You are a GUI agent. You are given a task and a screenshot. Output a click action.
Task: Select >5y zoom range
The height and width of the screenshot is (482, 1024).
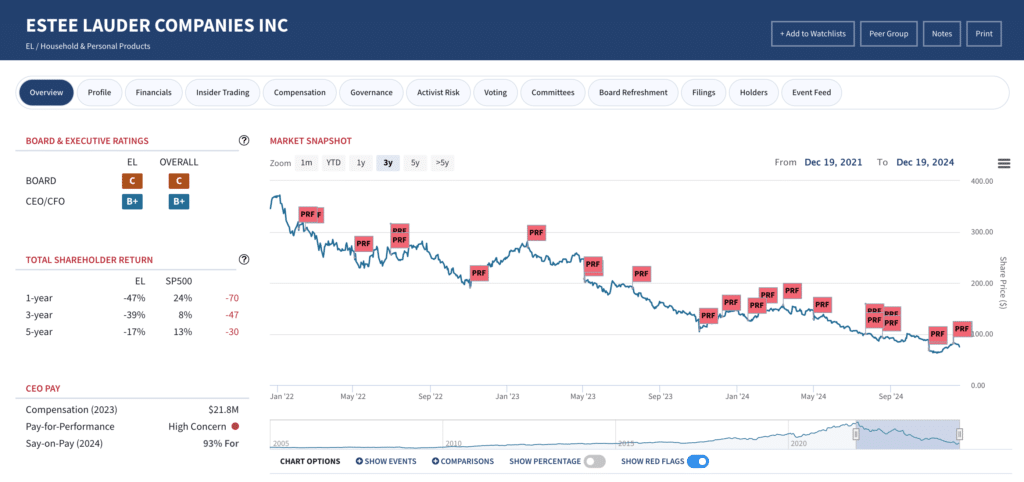pos(442,163)
